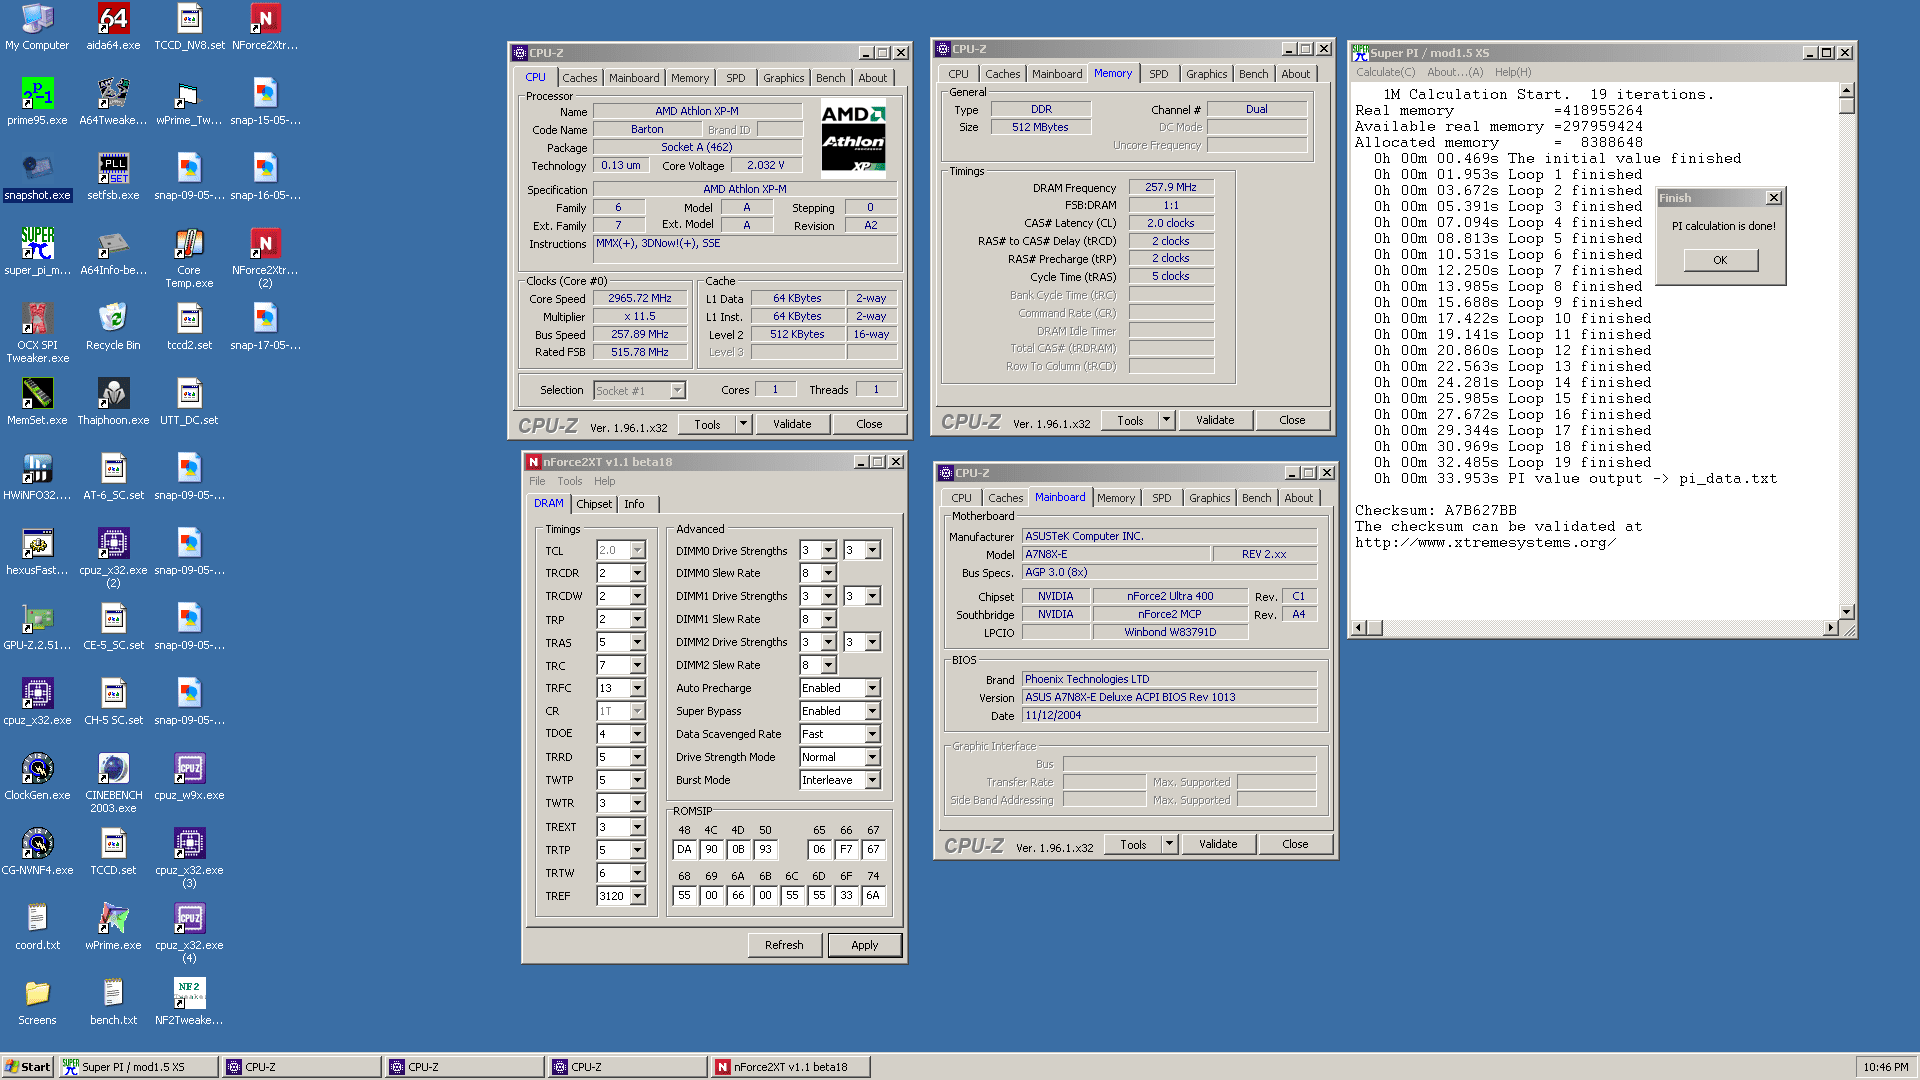Open HWiNFO32 desktop icon
Image resolution: width=1920 pixels, height=1080 pixels.
37,476
